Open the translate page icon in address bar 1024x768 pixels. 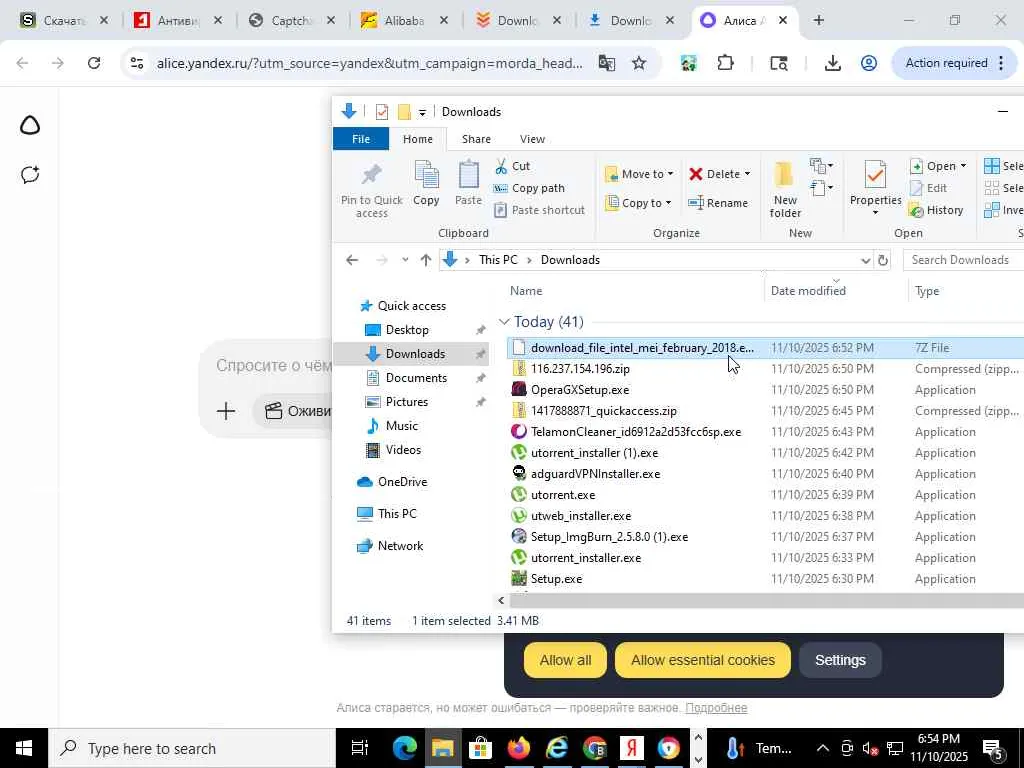tap(607, 63)
